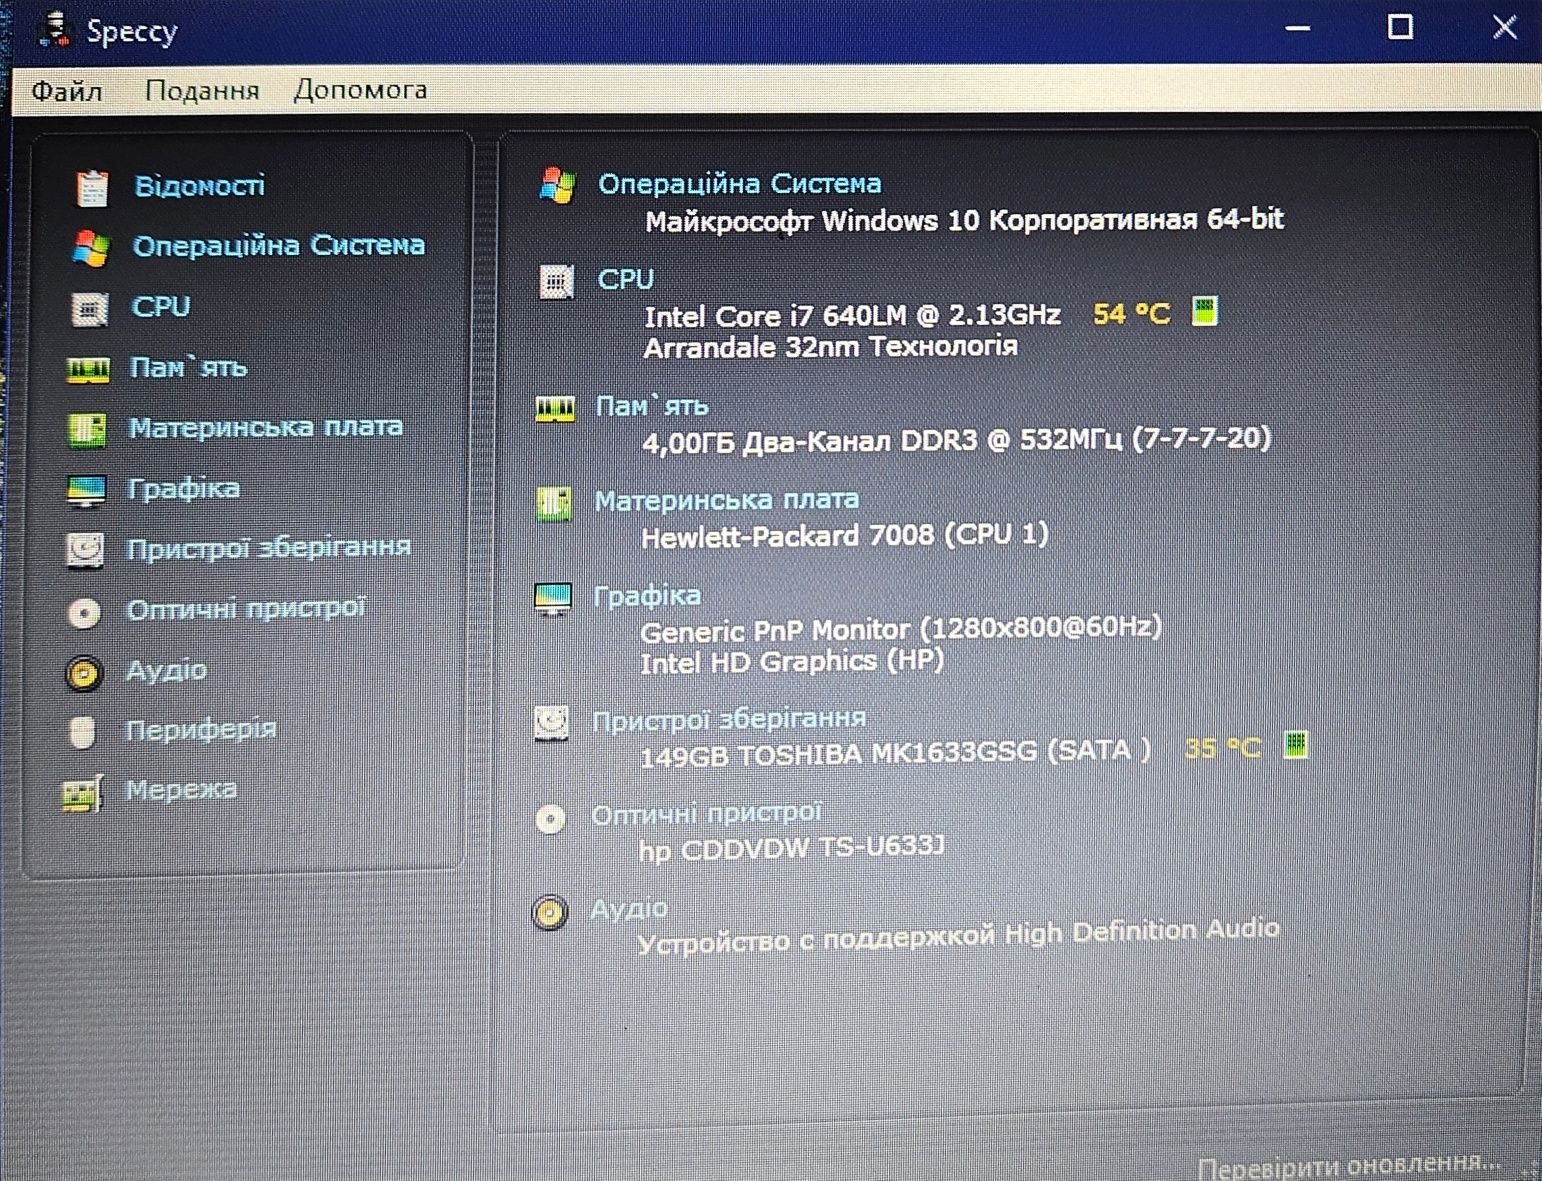The height and width of the screenshot is (1181, 1542).
Task: Click Перевірити оновлення link
Action: [1348, 1166]
